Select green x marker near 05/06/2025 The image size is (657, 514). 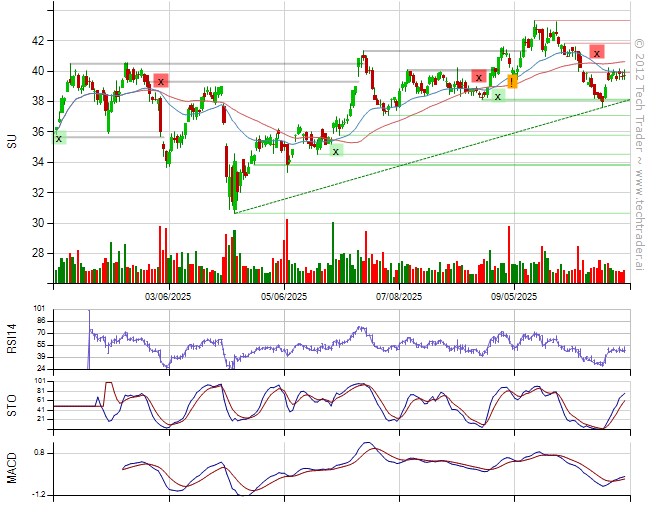335,151
